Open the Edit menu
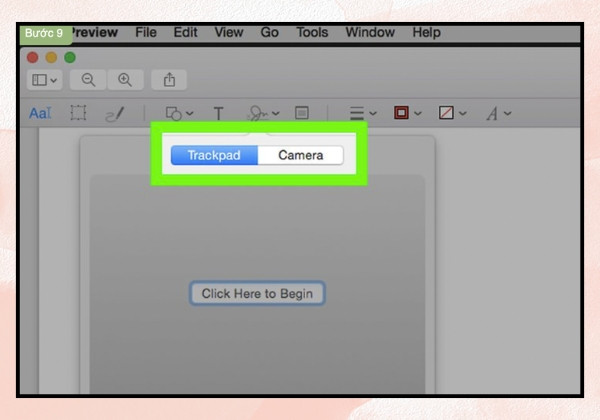 coord(186,33)
